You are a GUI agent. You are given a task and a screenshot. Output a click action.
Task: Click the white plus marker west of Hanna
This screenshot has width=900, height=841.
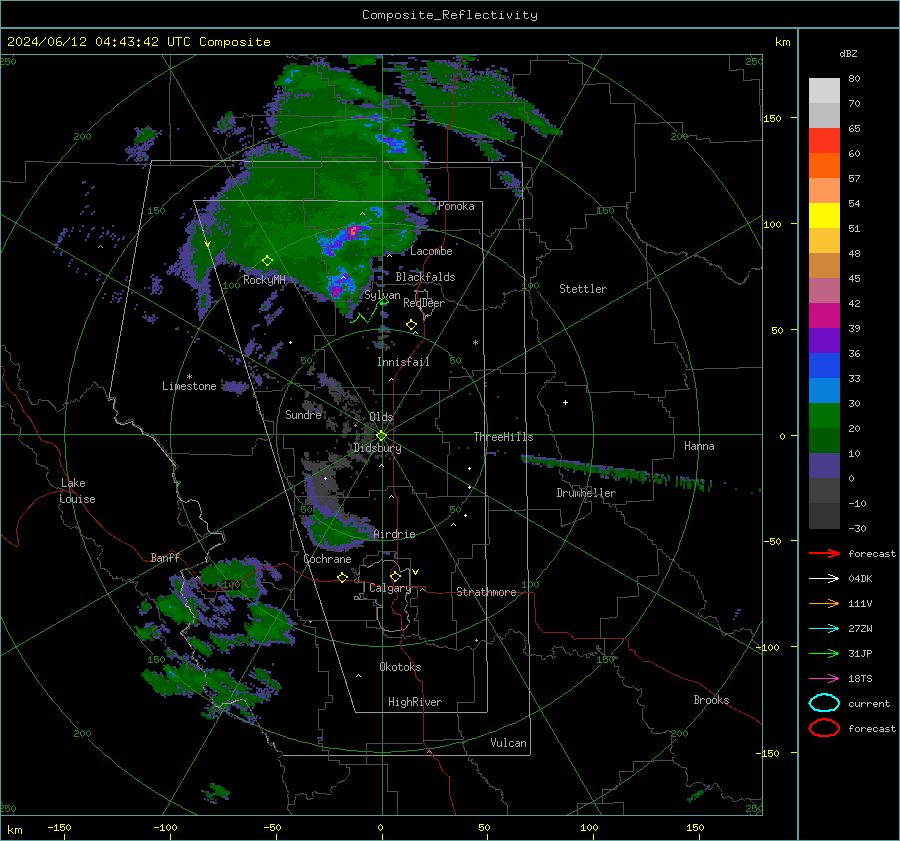tap(565, 402)
